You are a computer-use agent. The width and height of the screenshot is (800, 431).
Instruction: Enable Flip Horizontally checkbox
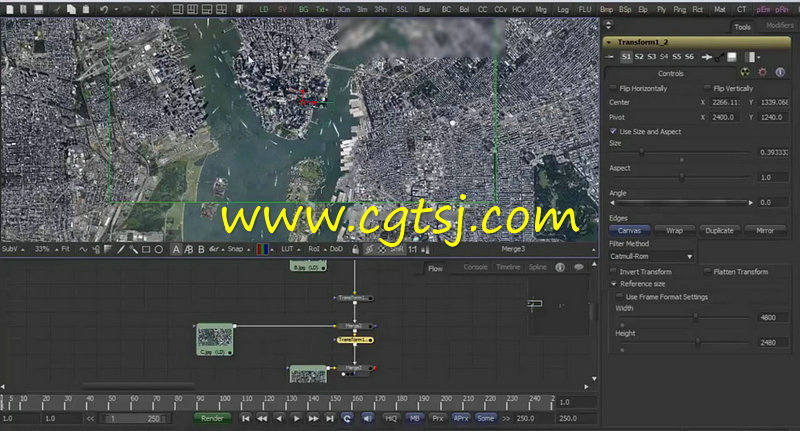613,88
